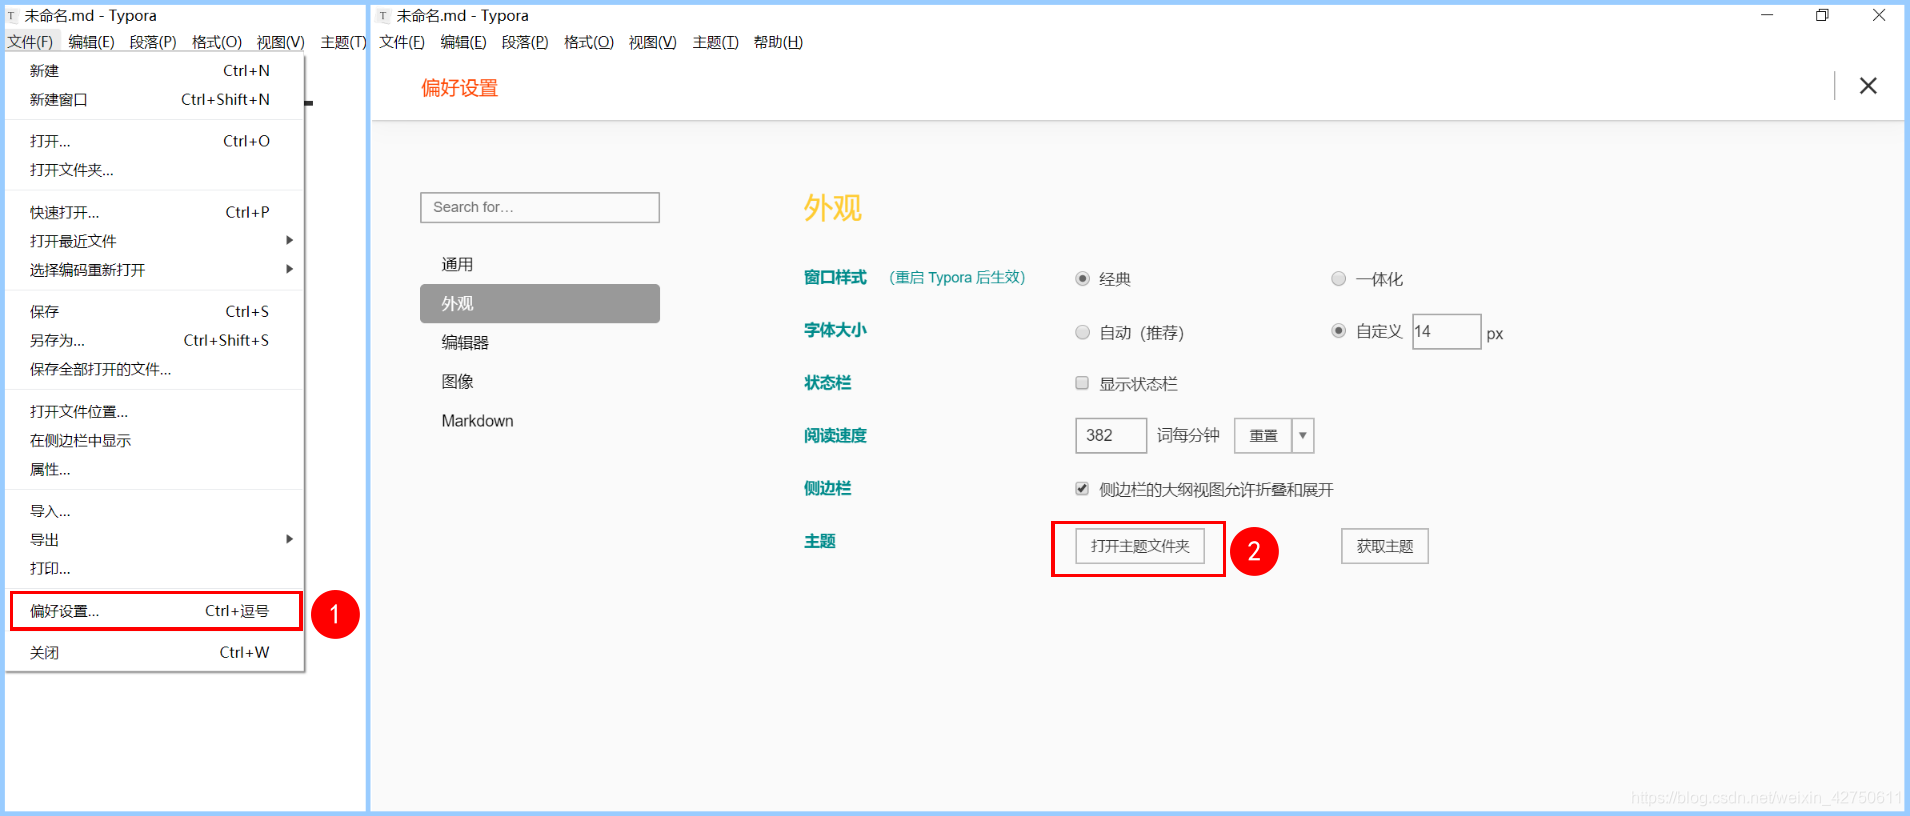Choose 新建窗口 from the file menu

pyautogui.click(x=154, y=100)
